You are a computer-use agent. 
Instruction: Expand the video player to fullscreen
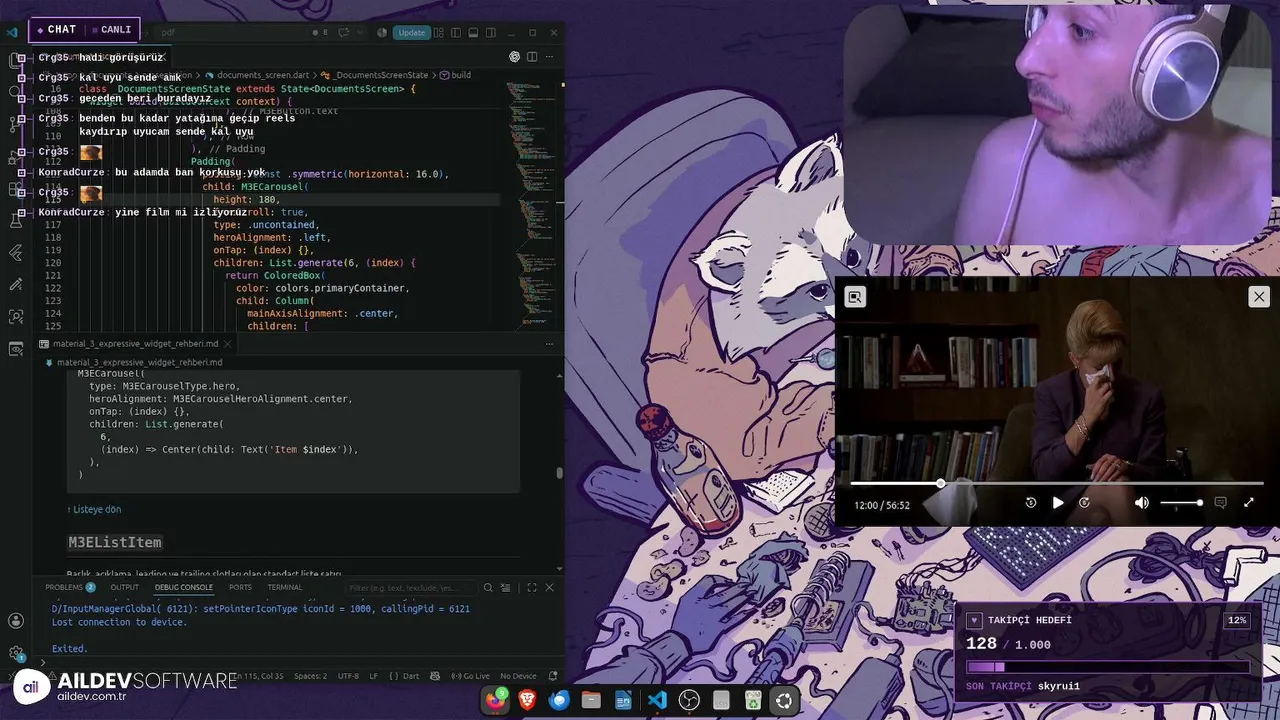(x=1249, y=503)
